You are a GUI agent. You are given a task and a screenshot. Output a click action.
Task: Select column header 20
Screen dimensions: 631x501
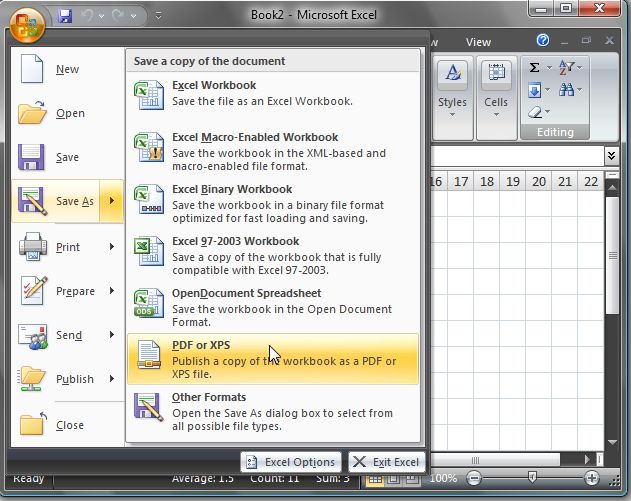coord(539,181)
